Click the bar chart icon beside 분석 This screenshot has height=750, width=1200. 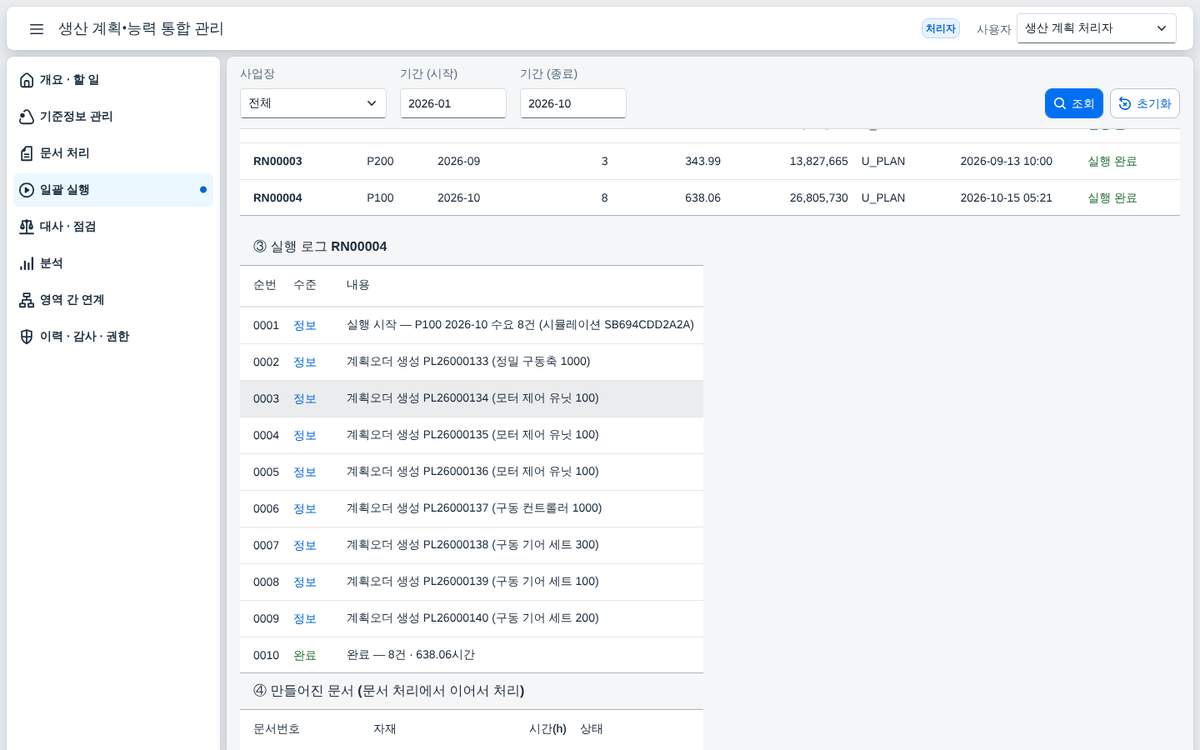pyautogui.click(x=27, y=263)
